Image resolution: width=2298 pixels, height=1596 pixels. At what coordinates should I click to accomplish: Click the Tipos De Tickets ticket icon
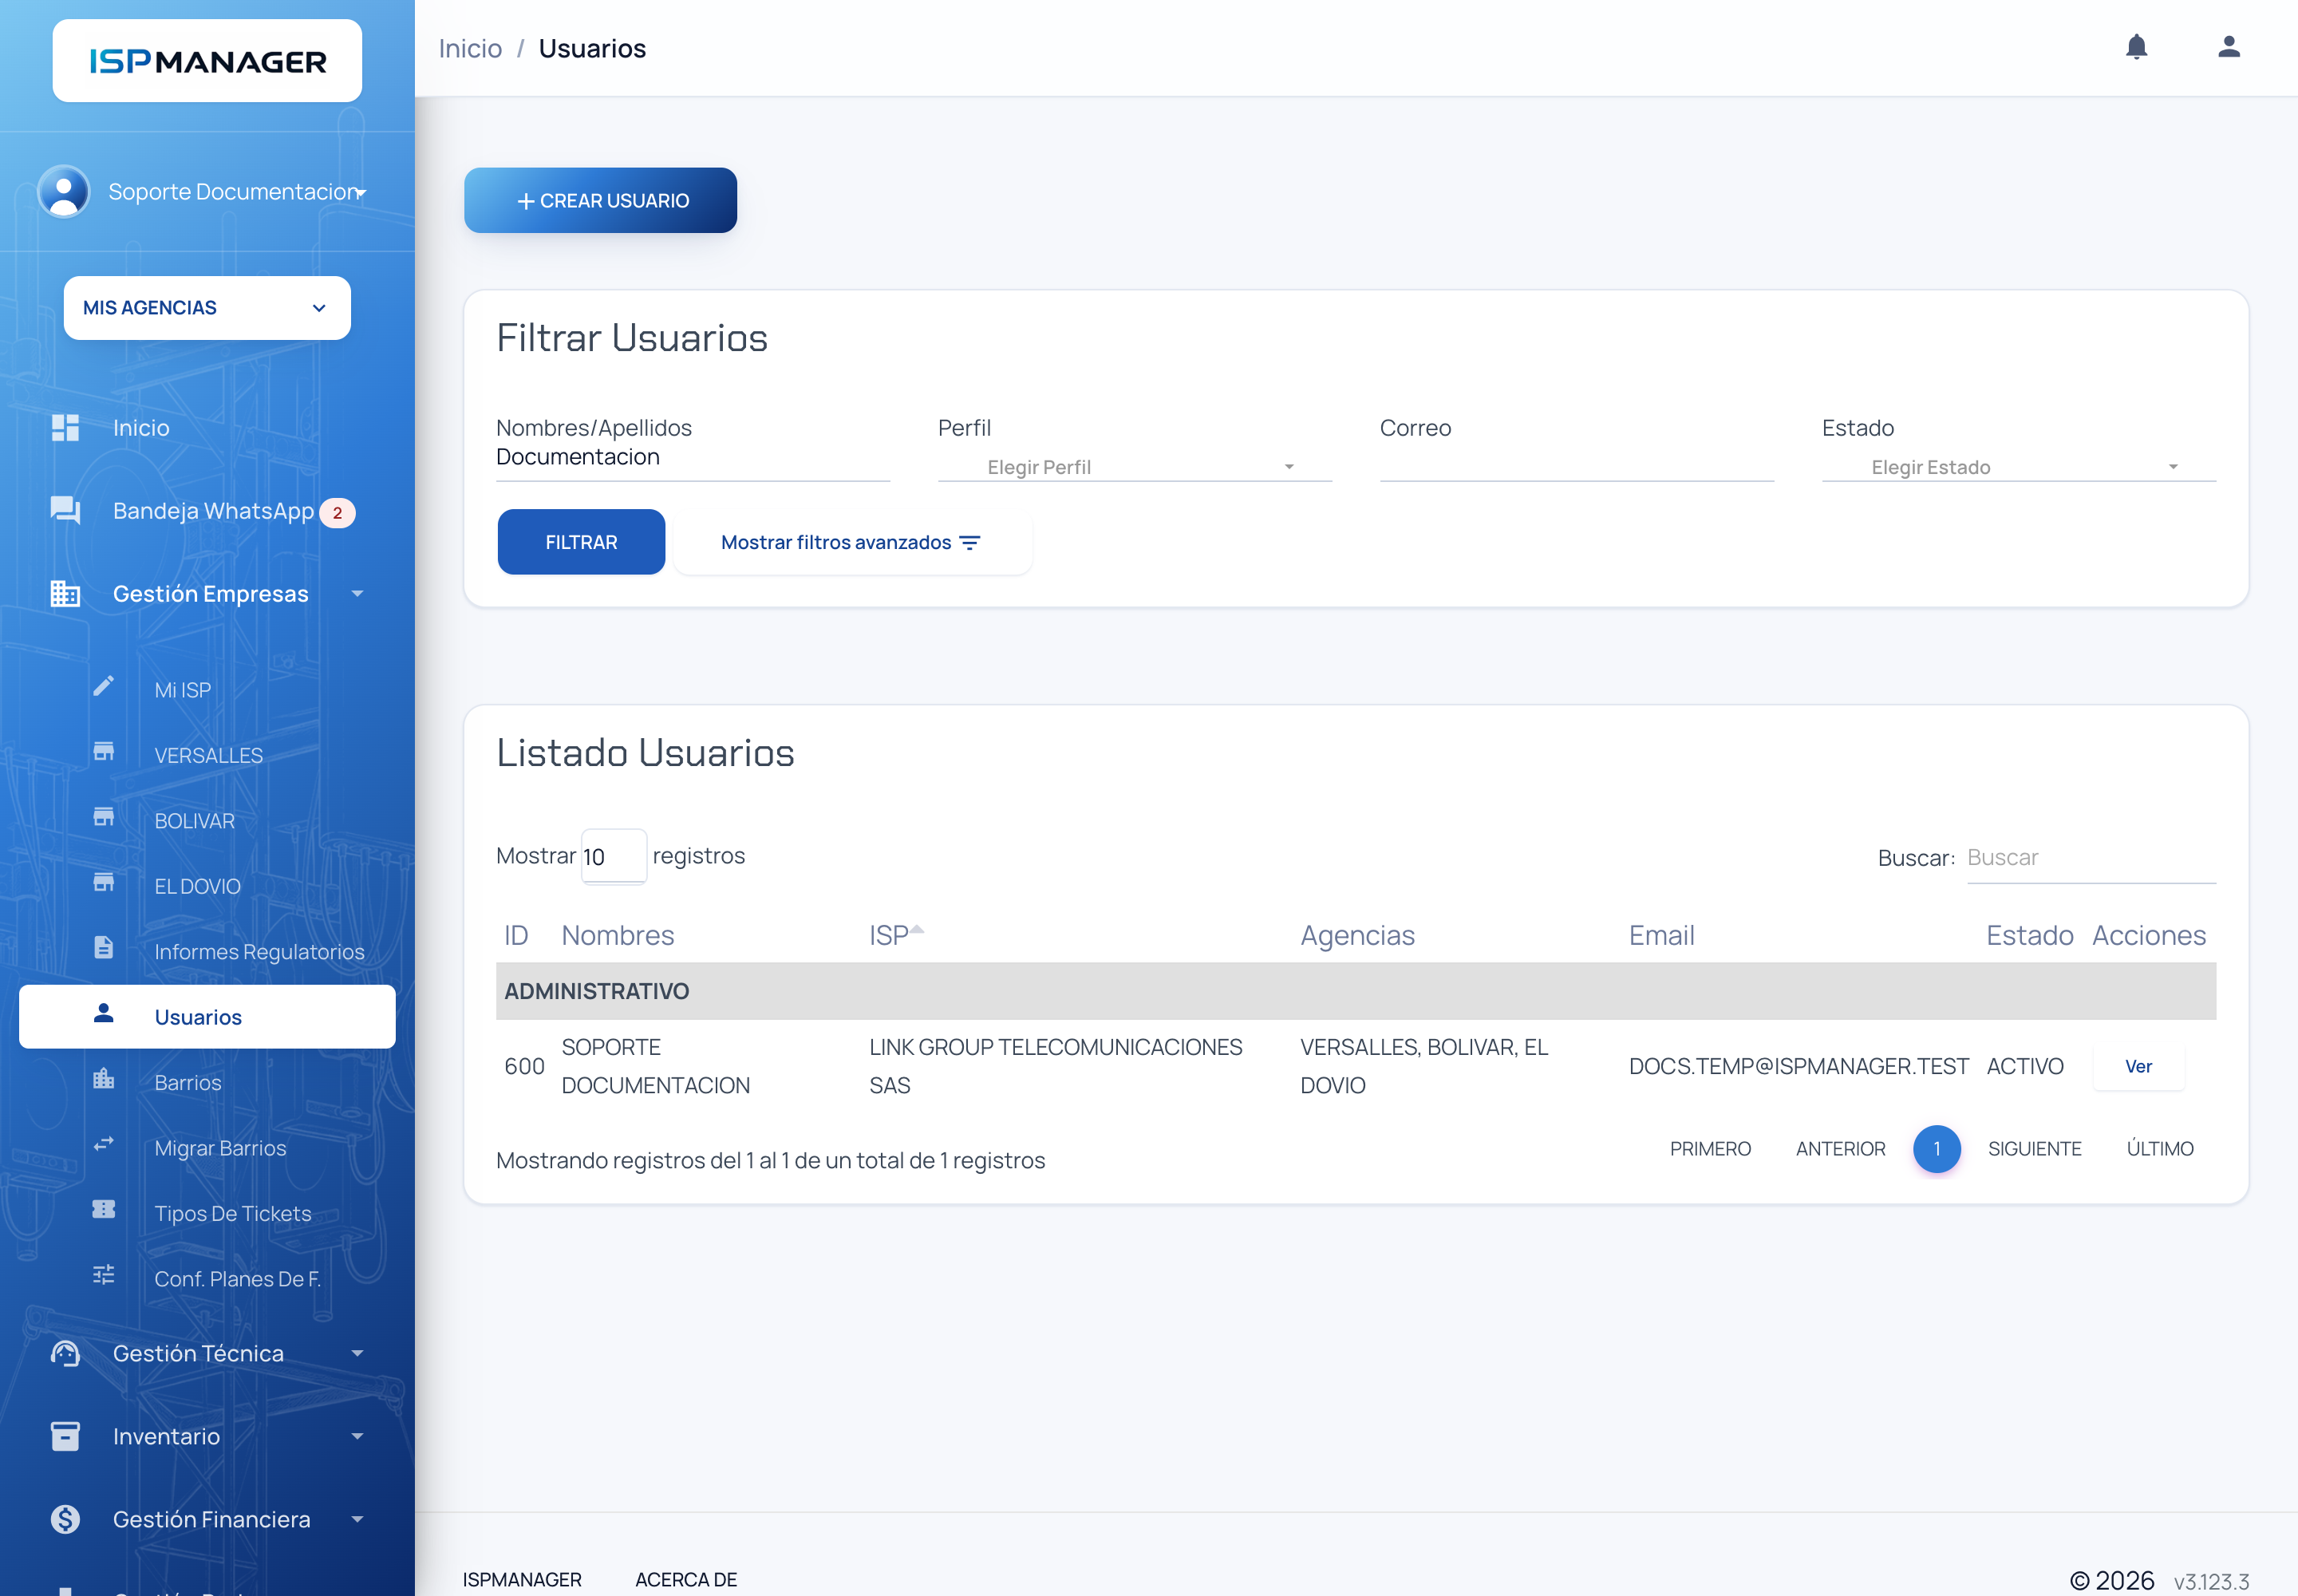click(x=103, y=1210)
